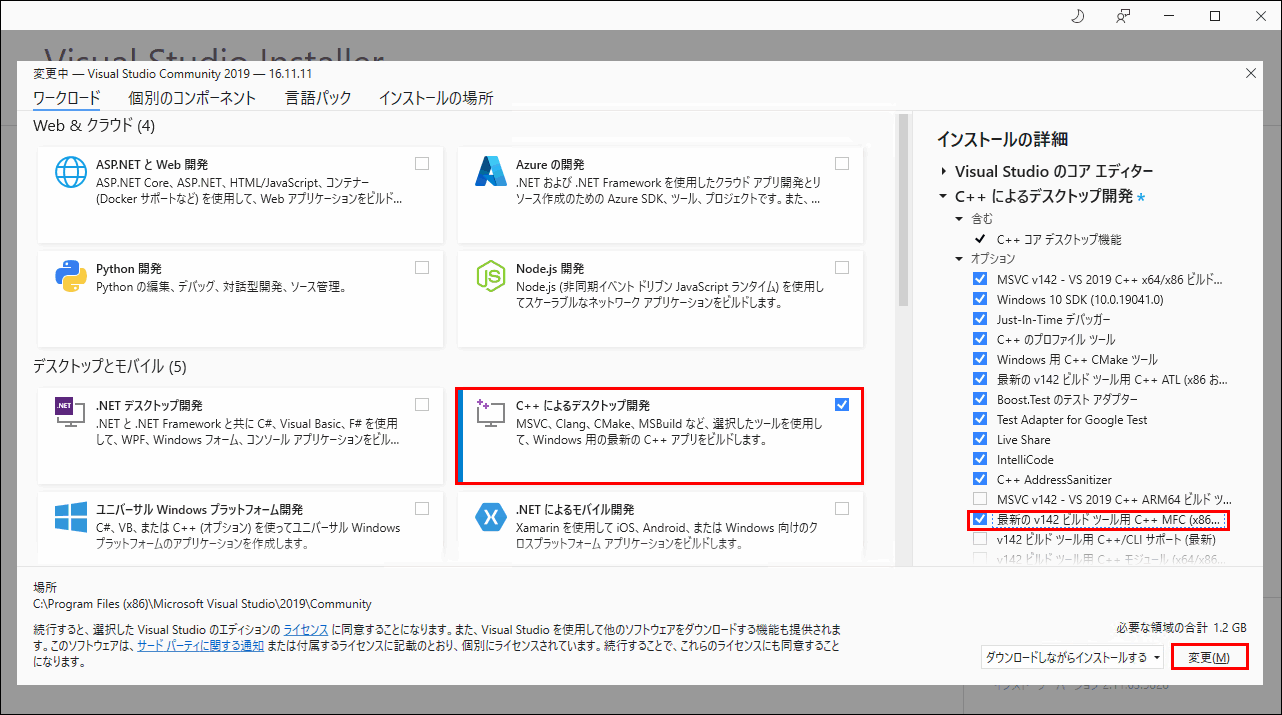
Task: Check the C++/CLI サポート option
Action: point(980,539)
